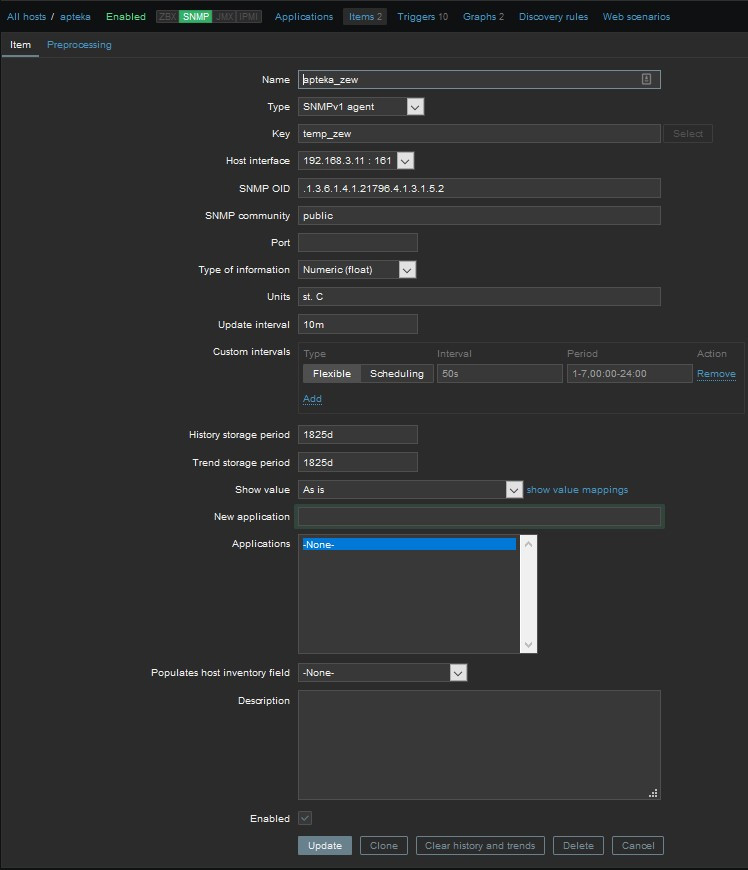Open the Type dropdown showing SNMPv1 agent
Viewport: 748px width, 870px height.
coord(361,107)
